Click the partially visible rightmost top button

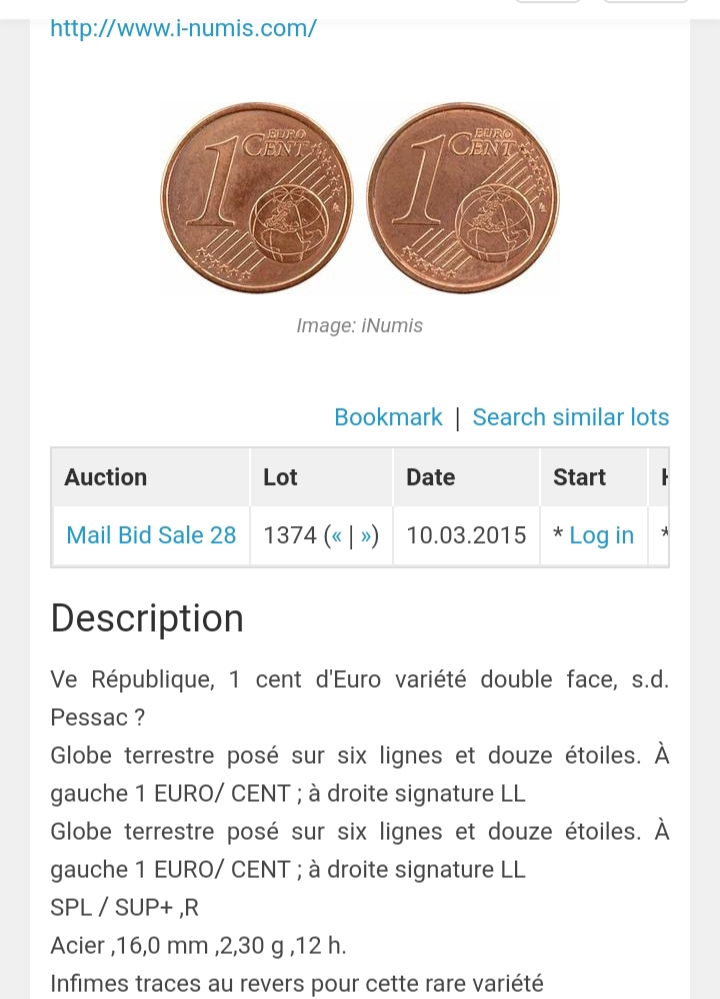645,1
